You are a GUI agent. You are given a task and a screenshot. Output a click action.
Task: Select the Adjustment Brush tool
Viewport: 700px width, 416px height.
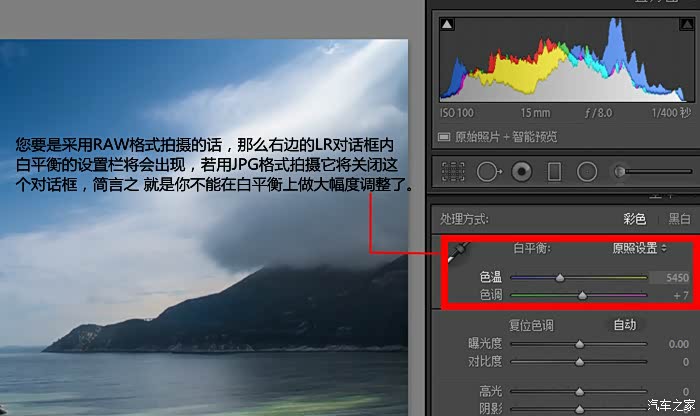point(653,171)
